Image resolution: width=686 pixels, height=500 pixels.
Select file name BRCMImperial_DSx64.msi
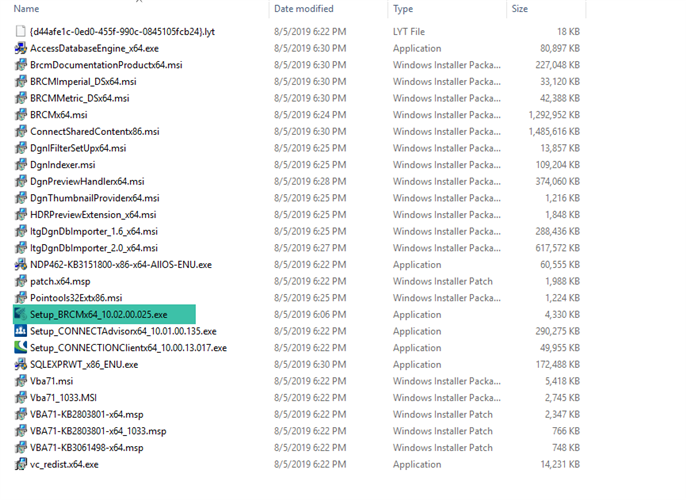coord(83,81)
